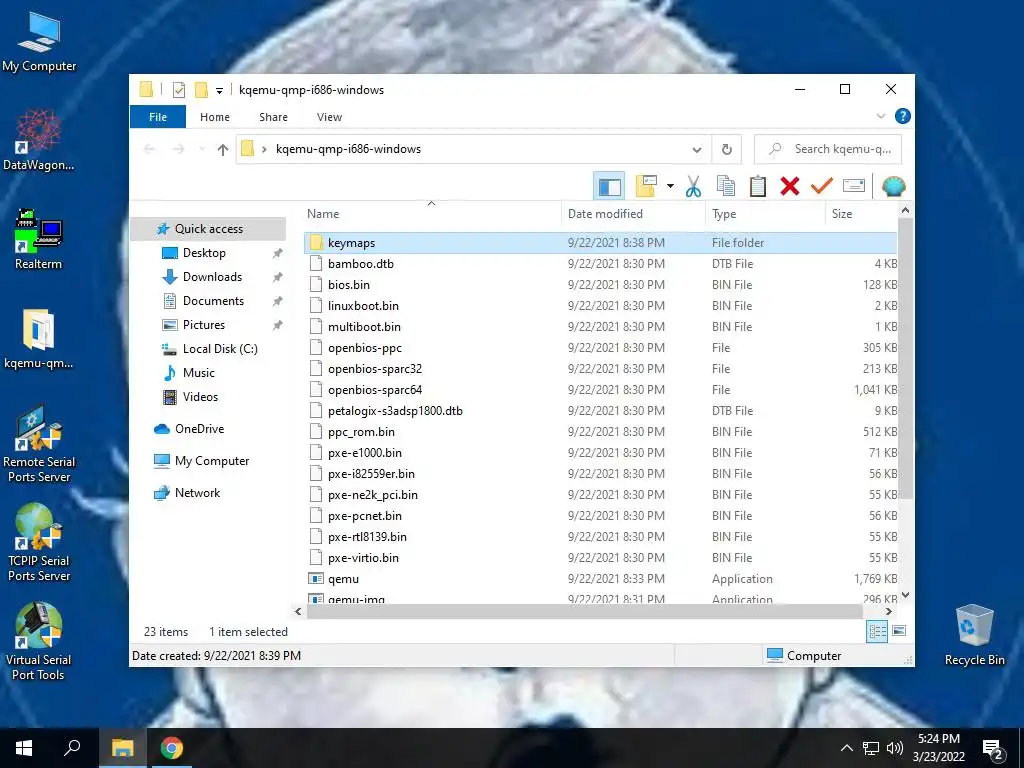This screenshot has width=1024, height=768.
Task: Toggle the navigation pane toolbar button
Action: (609, 187)
